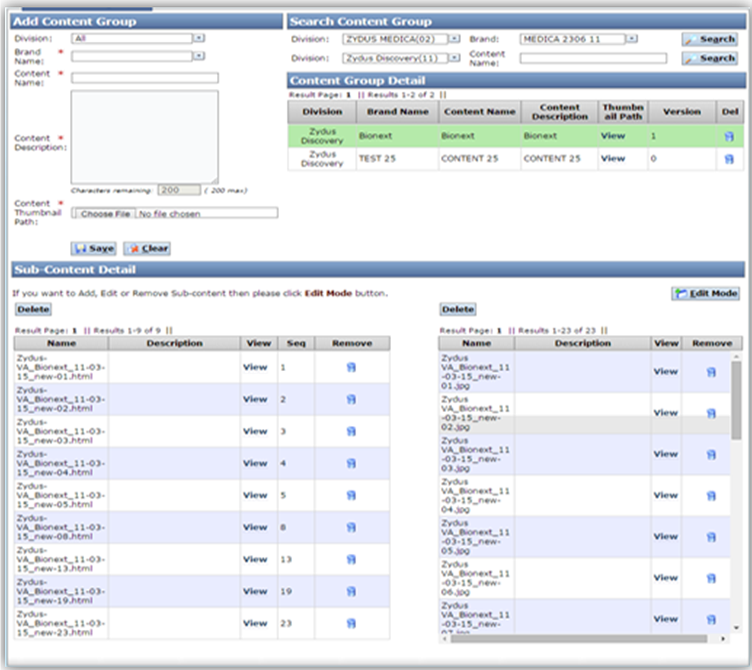Click View link for Zydus-VA_Bionext_11-03-15_new-02.html
Image resolution: width=752 pixels, height=670 pixels.
(x=255, y=399)
